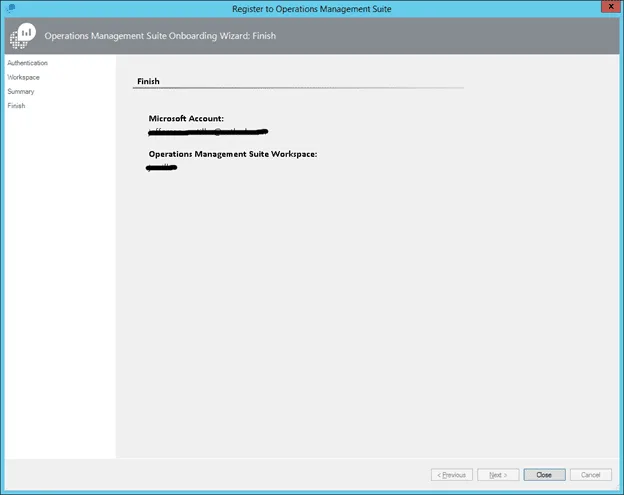Select the Finish step in the sidebar
The width and height of the screenshot is (624, 495).
16,106
